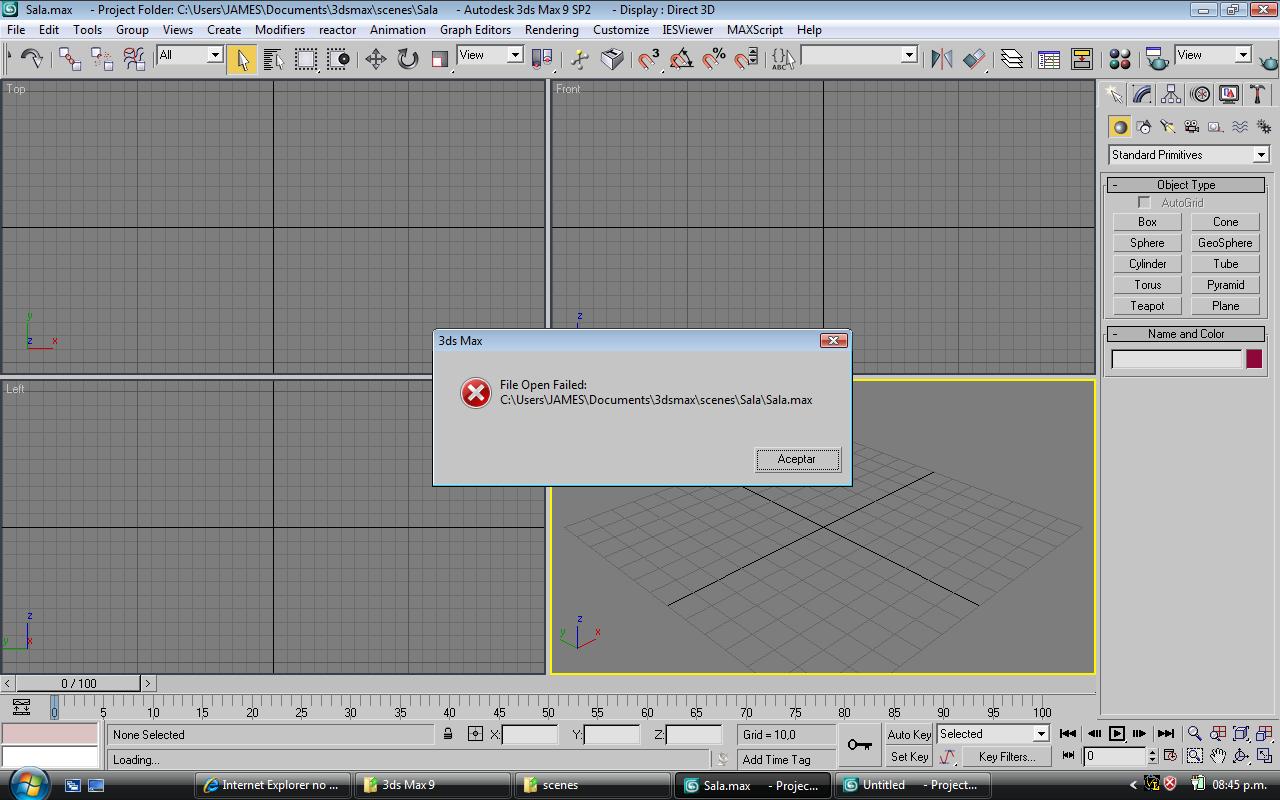Activate the Select and Scale tool
The height and width of the screenshot is (800, 1280).
(439, 59)
